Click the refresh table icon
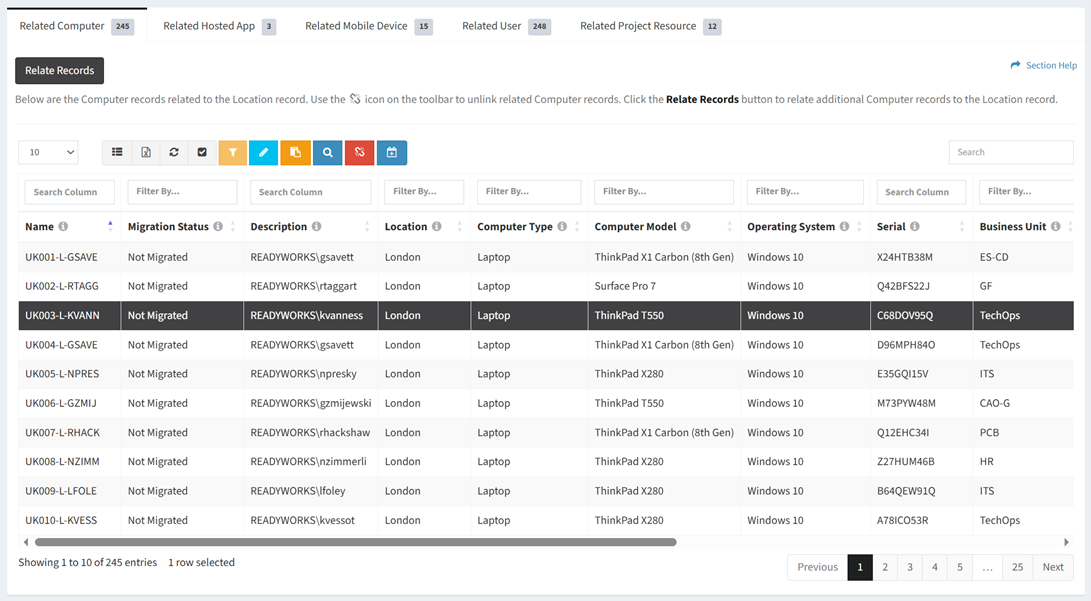The width and height of the screenshot is (1091, 601). click(174, 152)
